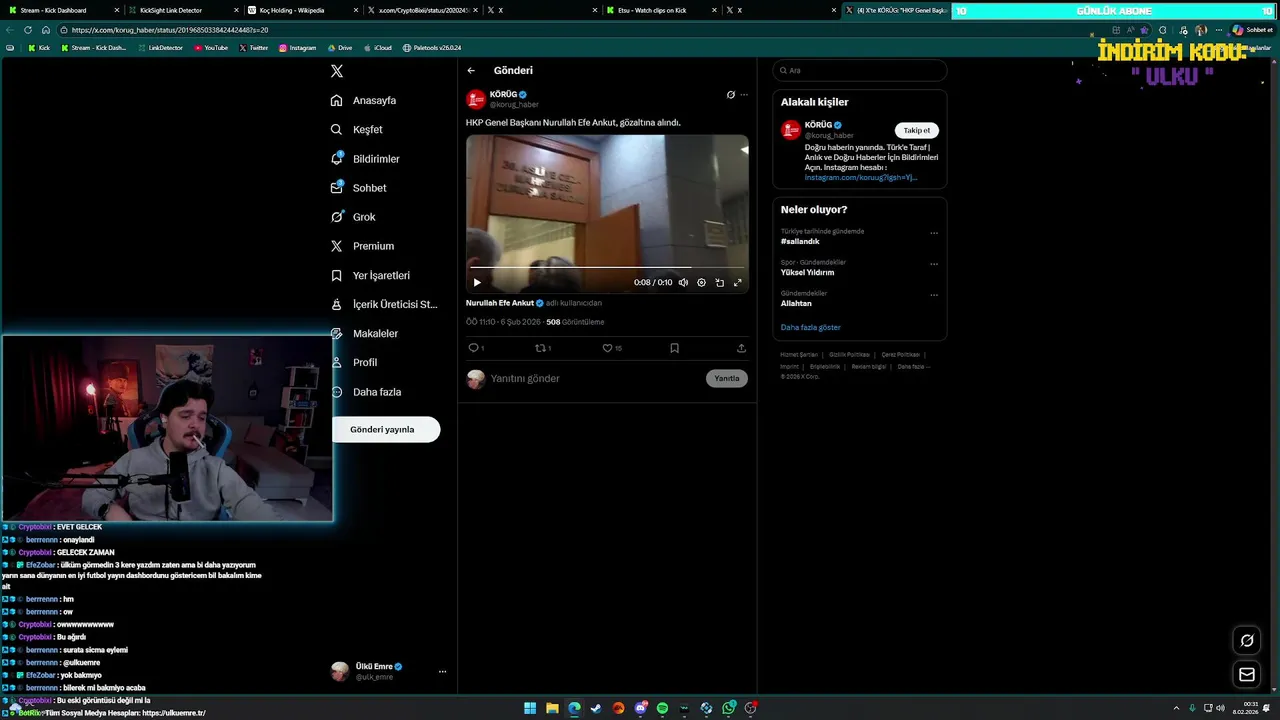Click Takip et for KÖRÜG
The height and width of the screenshot is (720, 1280).
917,130
